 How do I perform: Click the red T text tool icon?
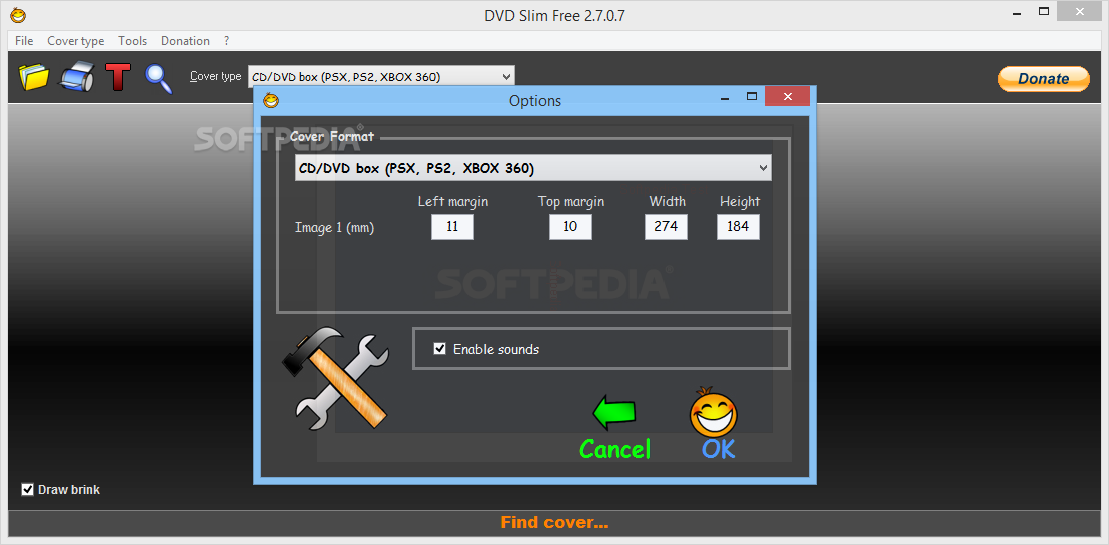tap(118, 76)
